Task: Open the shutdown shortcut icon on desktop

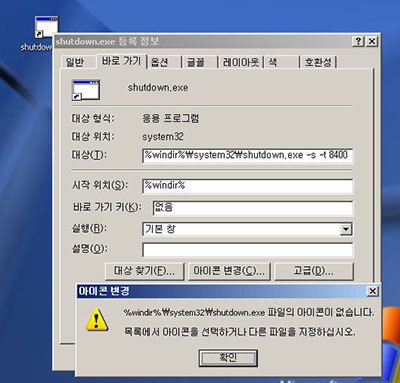Action: click(x=46, y=27)
